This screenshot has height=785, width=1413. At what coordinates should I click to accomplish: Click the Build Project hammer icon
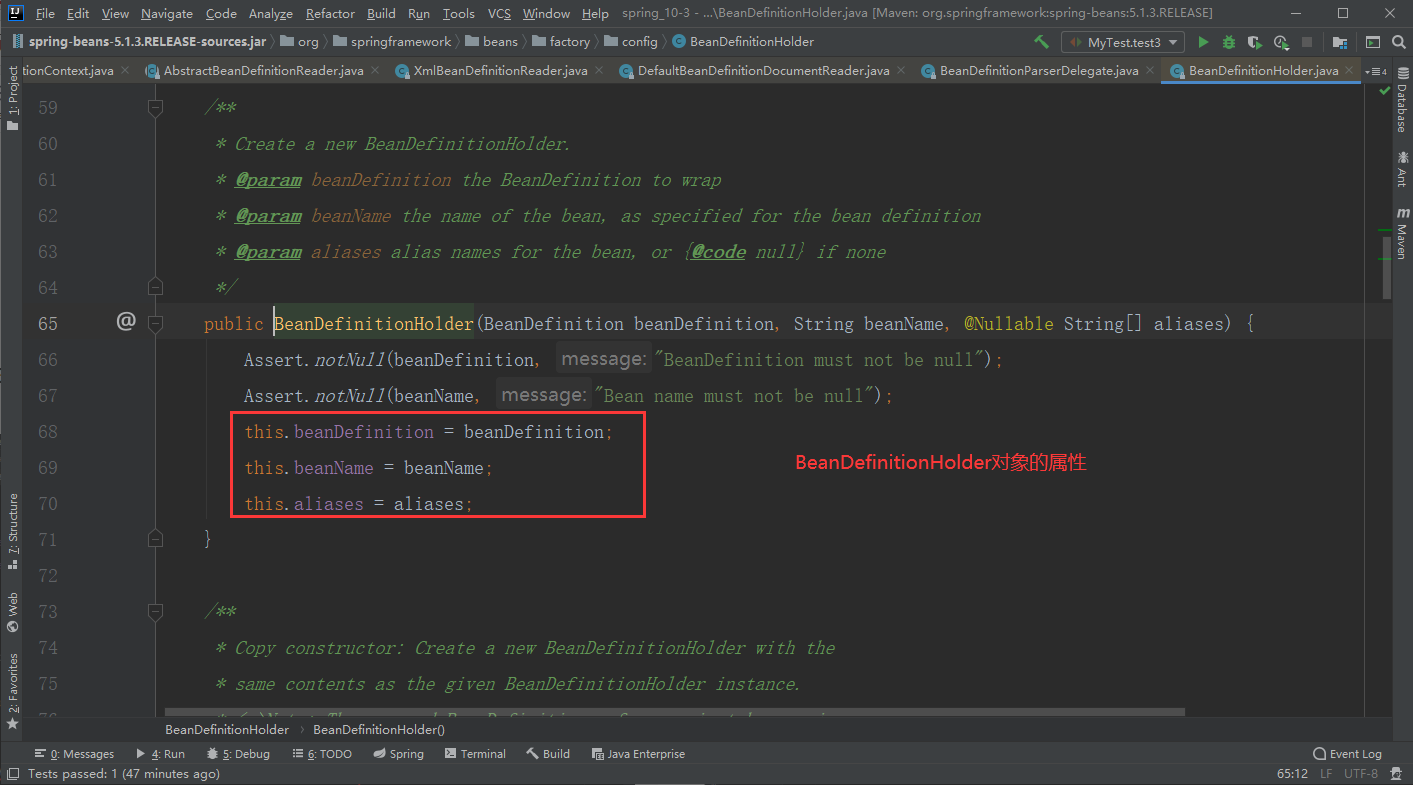coord(1042,42)
